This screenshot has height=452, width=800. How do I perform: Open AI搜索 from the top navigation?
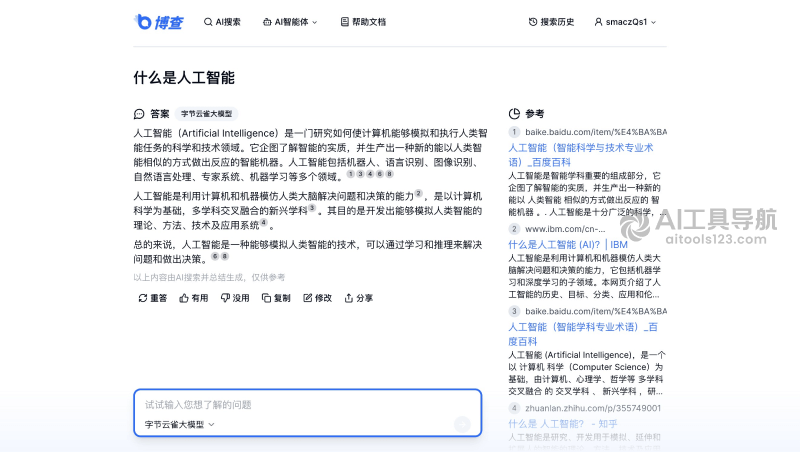pyautogui.click(x=222, y=22)
